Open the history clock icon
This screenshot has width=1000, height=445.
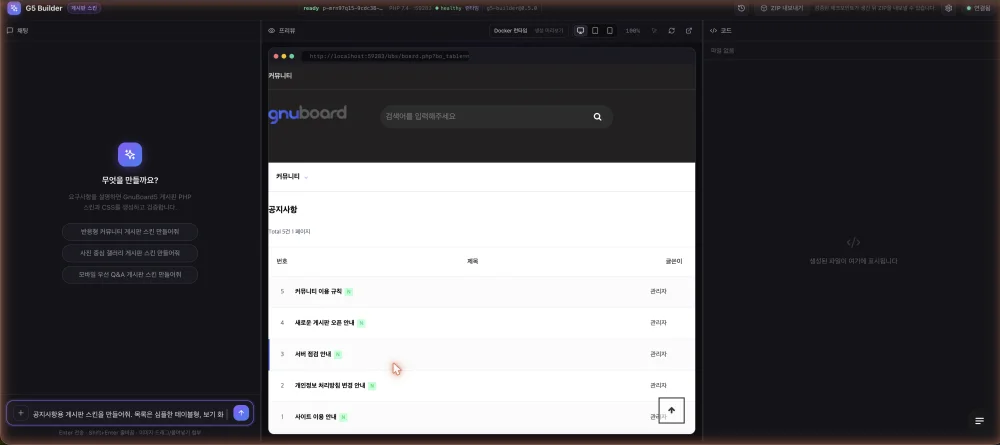click(x=741, y=8)
